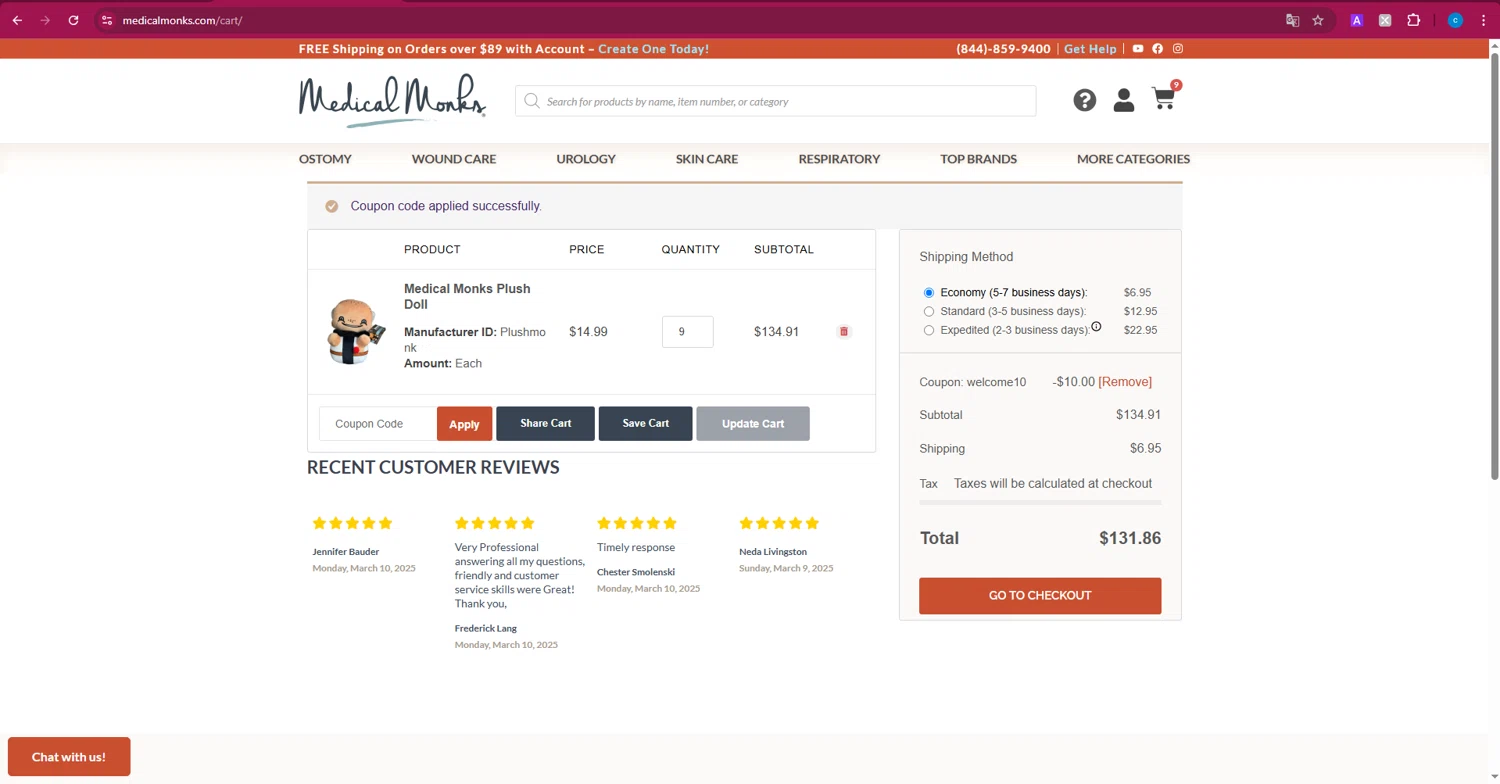Click the Medical Monks Plush Doll product name
1500x784 pixels.
467,296
